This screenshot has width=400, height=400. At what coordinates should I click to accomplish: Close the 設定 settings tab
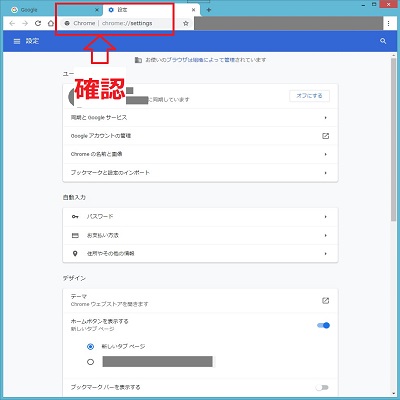tap(193, 10)
